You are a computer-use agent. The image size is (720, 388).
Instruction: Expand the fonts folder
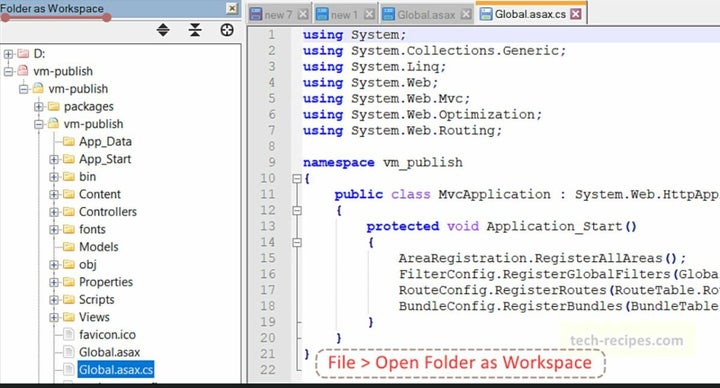pyautogui.click(x=54, y=230)
